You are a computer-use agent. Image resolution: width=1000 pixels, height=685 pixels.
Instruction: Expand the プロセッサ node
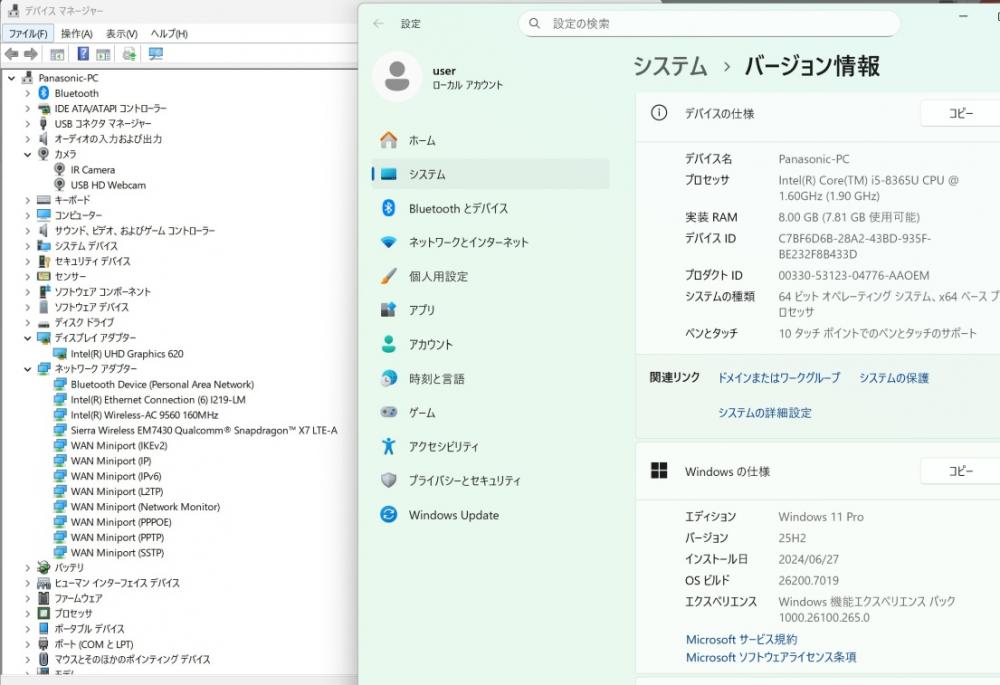pyautogui.click(x=27, y=614)
